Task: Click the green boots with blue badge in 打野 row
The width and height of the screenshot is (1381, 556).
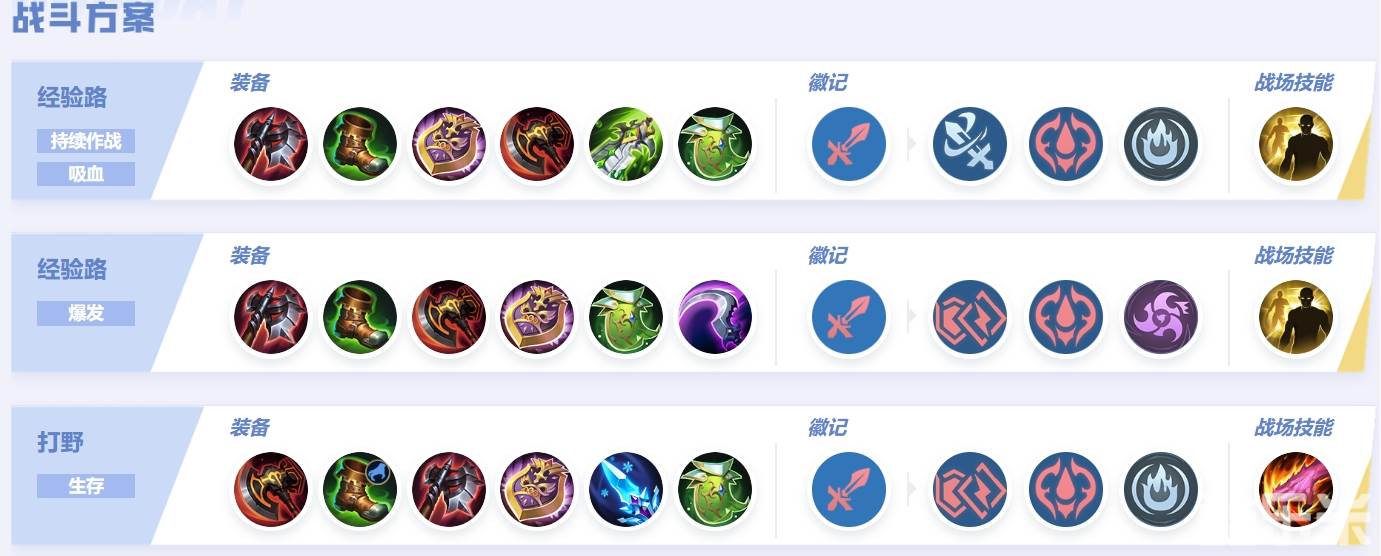Action: click(x=360, y=490)
